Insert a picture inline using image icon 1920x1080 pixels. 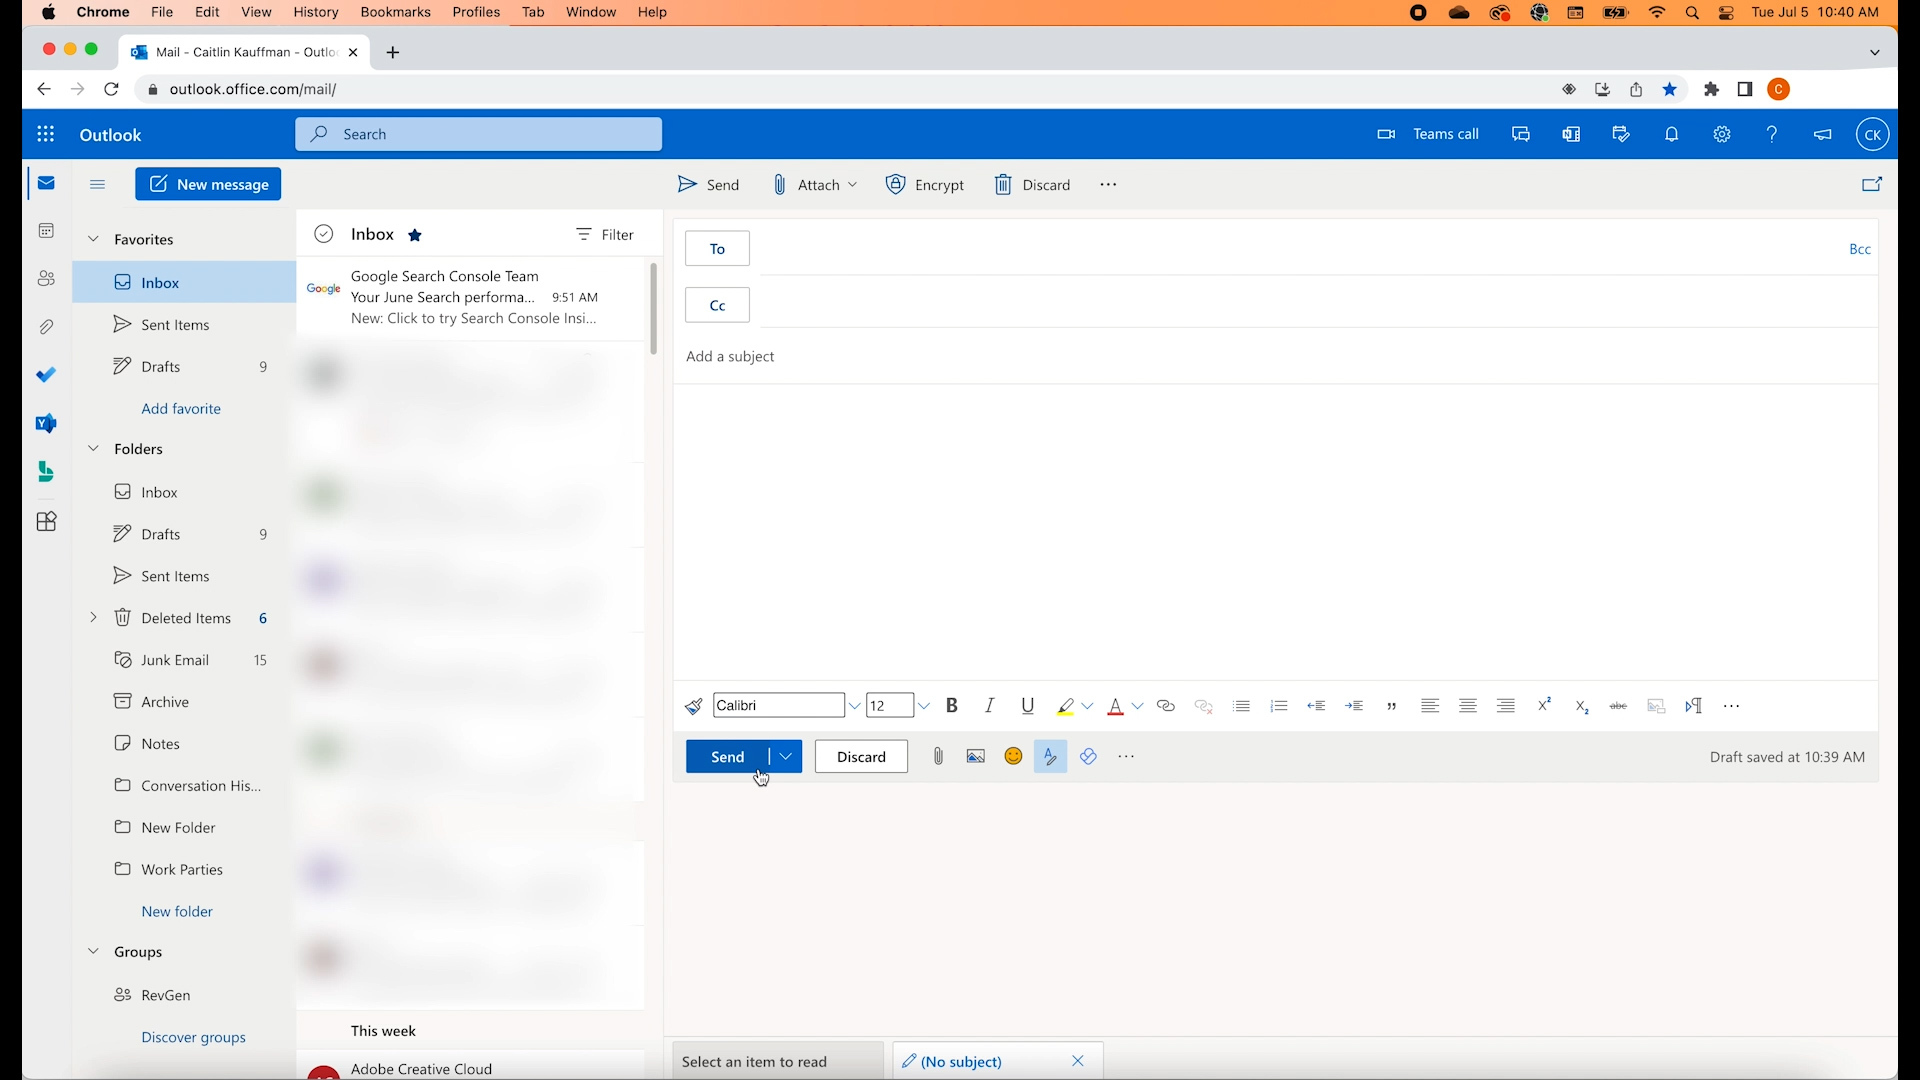point(975,756)
